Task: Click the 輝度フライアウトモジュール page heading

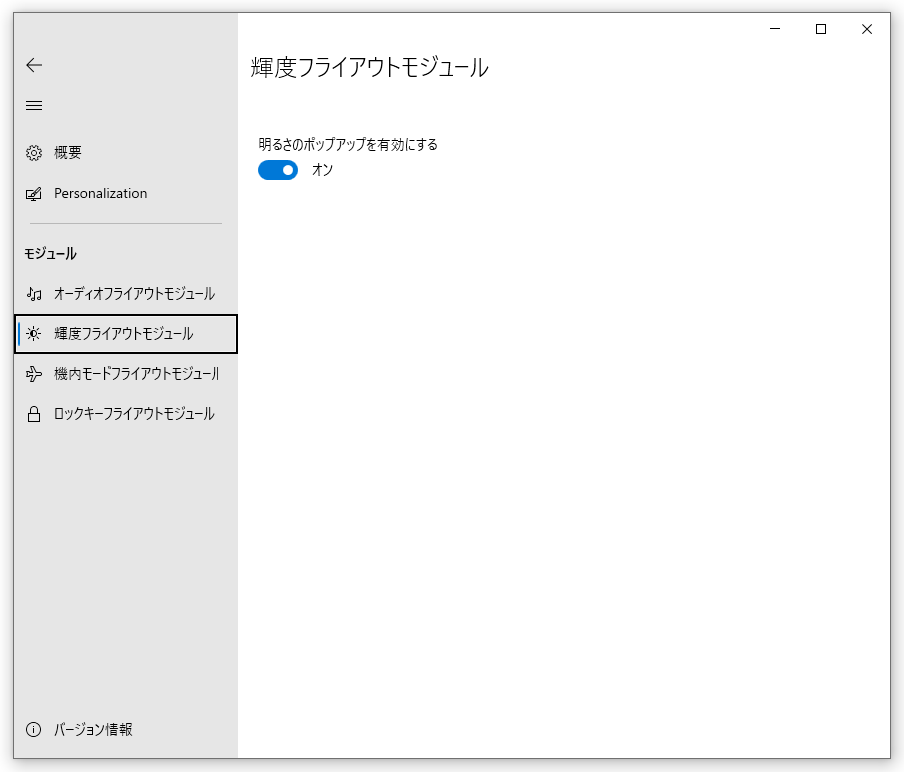Action: click(370, 67)
